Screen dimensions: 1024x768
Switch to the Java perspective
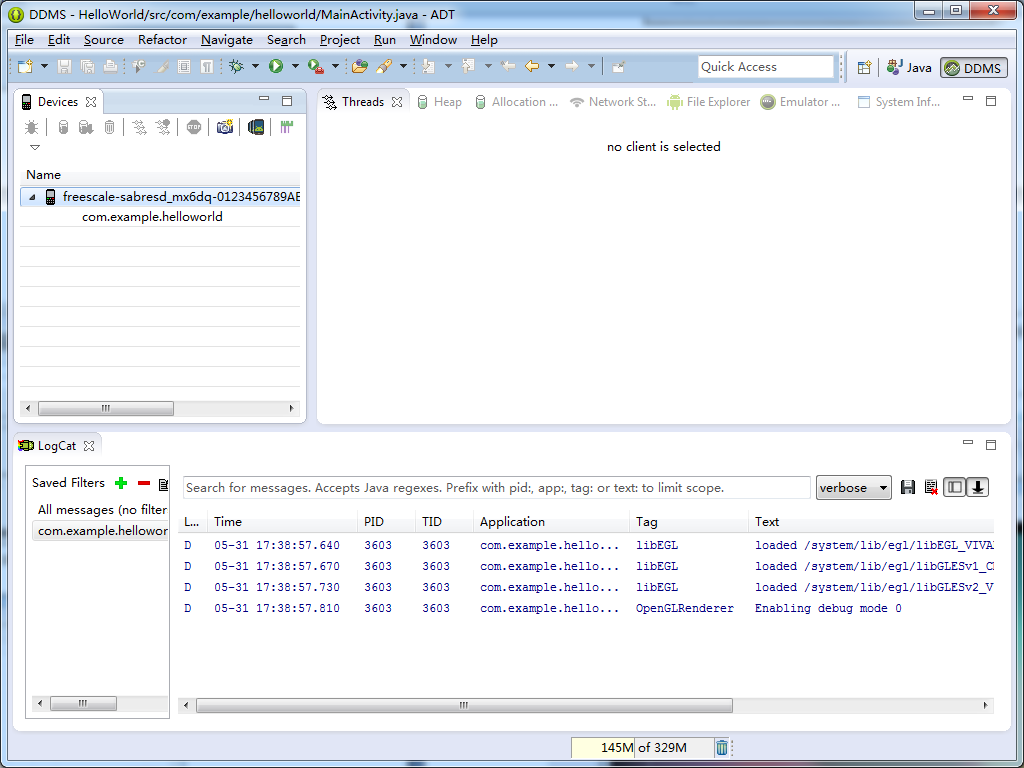coord(909,67)
